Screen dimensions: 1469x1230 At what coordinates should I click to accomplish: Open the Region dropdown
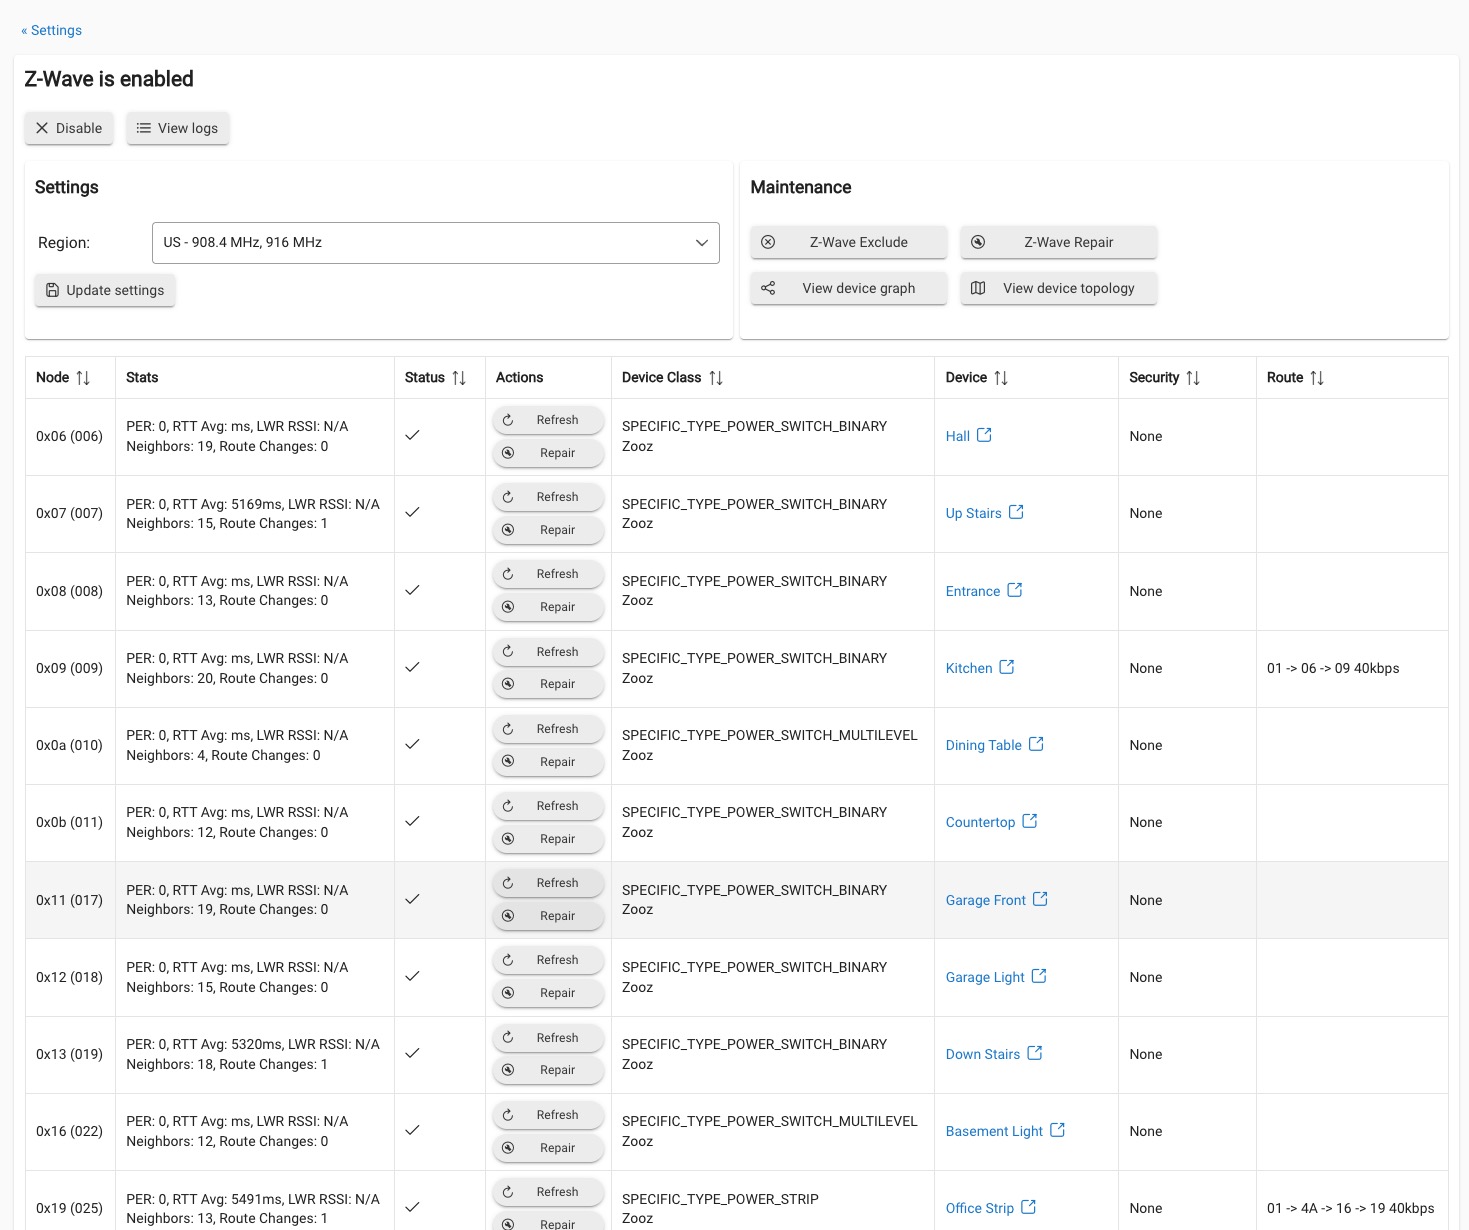click(x=436, y=243)
